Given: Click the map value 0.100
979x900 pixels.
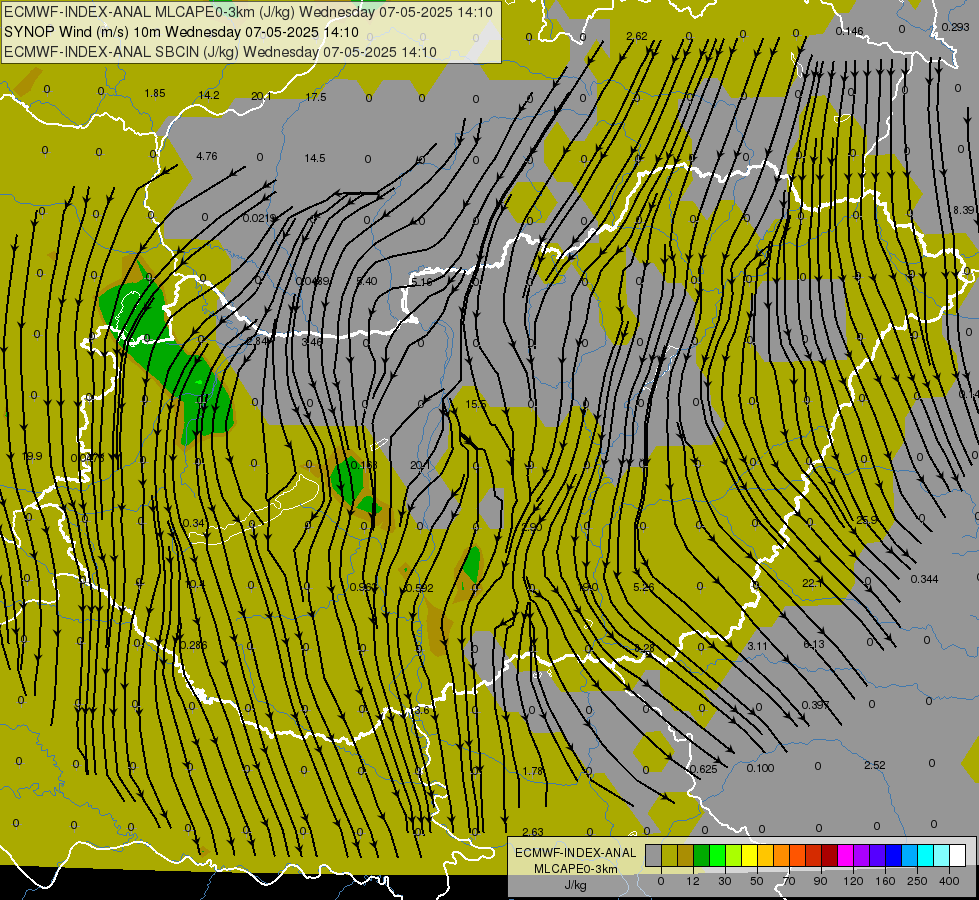Looking at the screenshot, I should tap(760, 768).
